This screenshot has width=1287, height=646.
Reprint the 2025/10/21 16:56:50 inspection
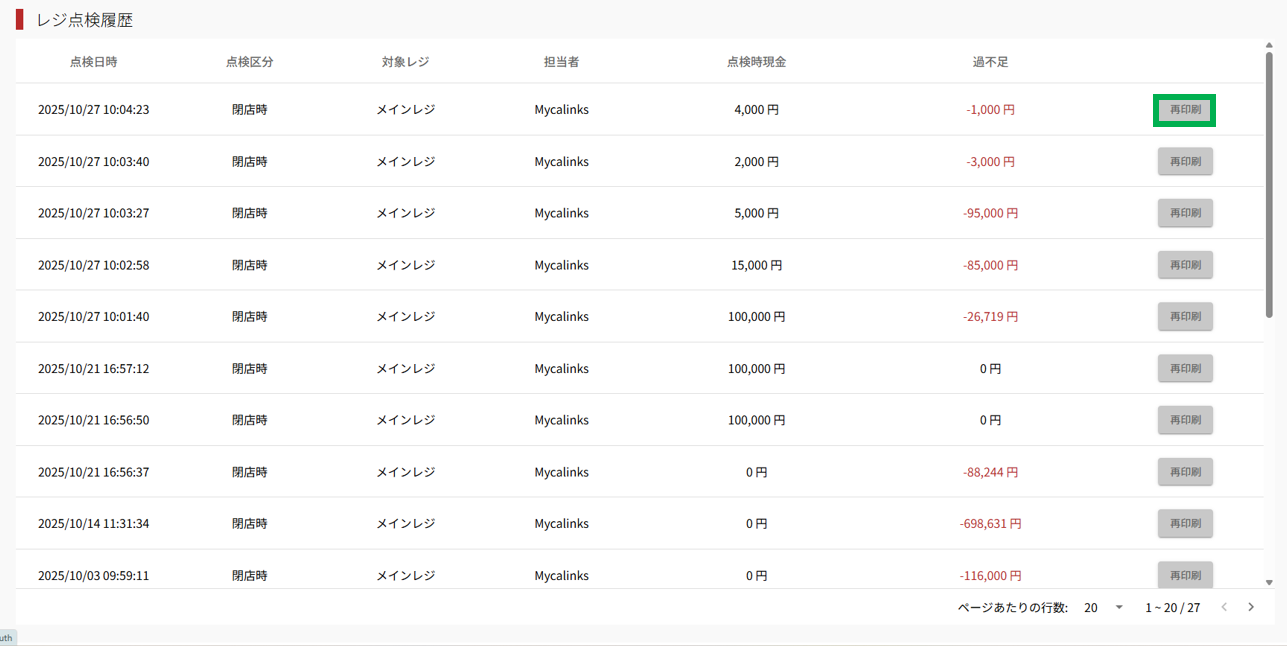tap(1185, 420)
